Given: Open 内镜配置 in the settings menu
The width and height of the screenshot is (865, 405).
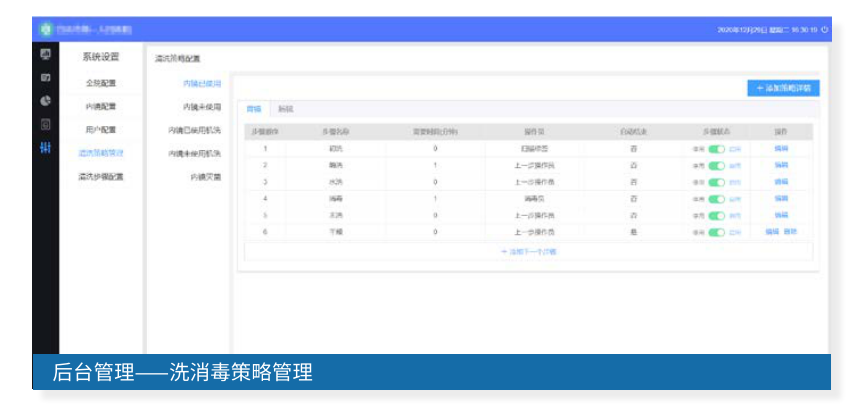Looking at the screenshot, I should [x=100, y=106].
